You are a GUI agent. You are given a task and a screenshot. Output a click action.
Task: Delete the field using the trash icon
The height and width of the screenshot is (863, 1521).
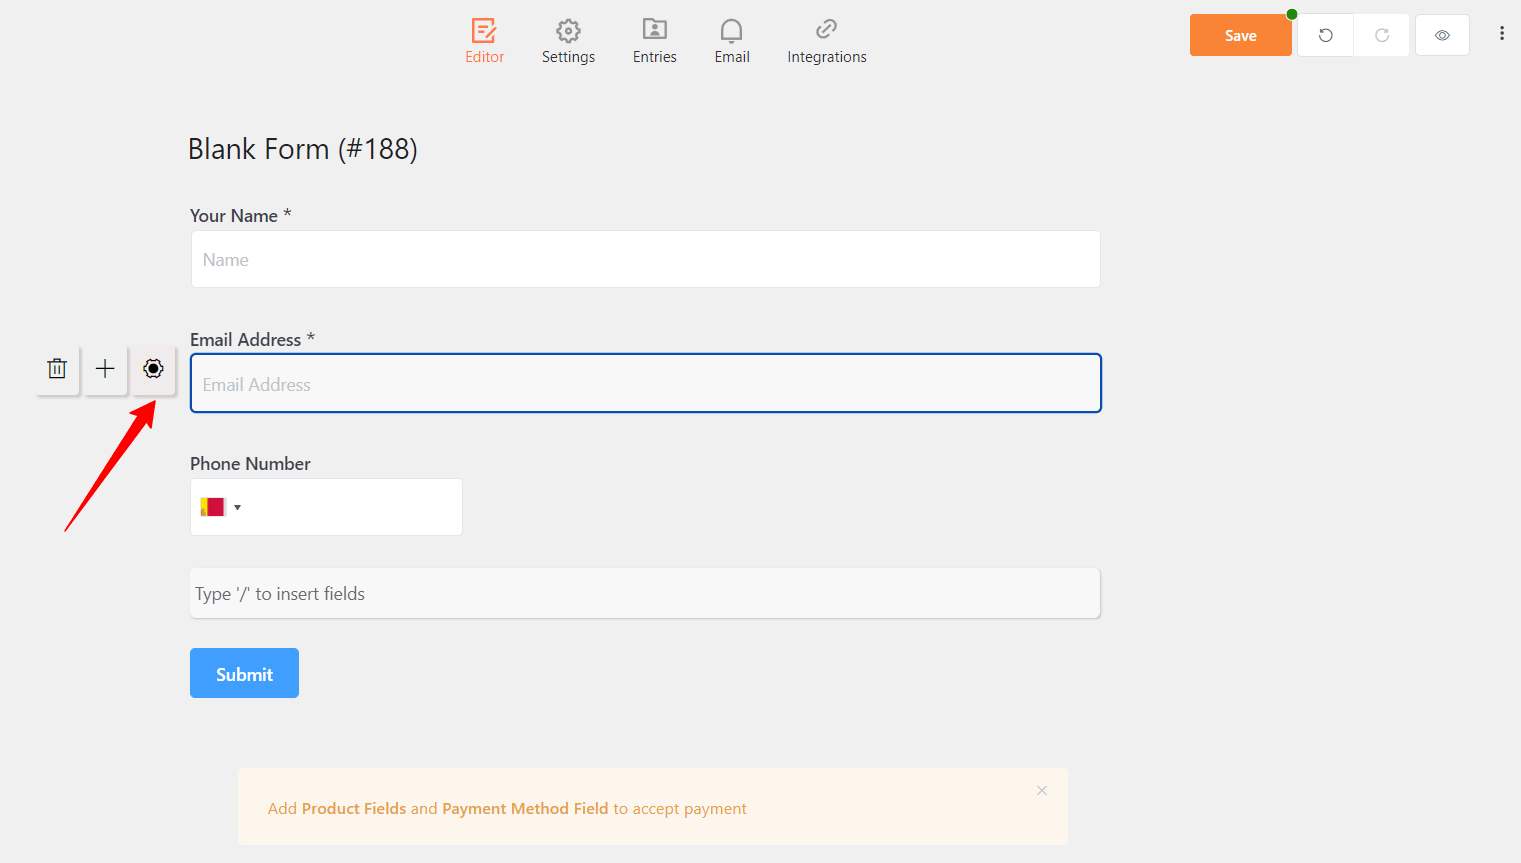point(56,368)
